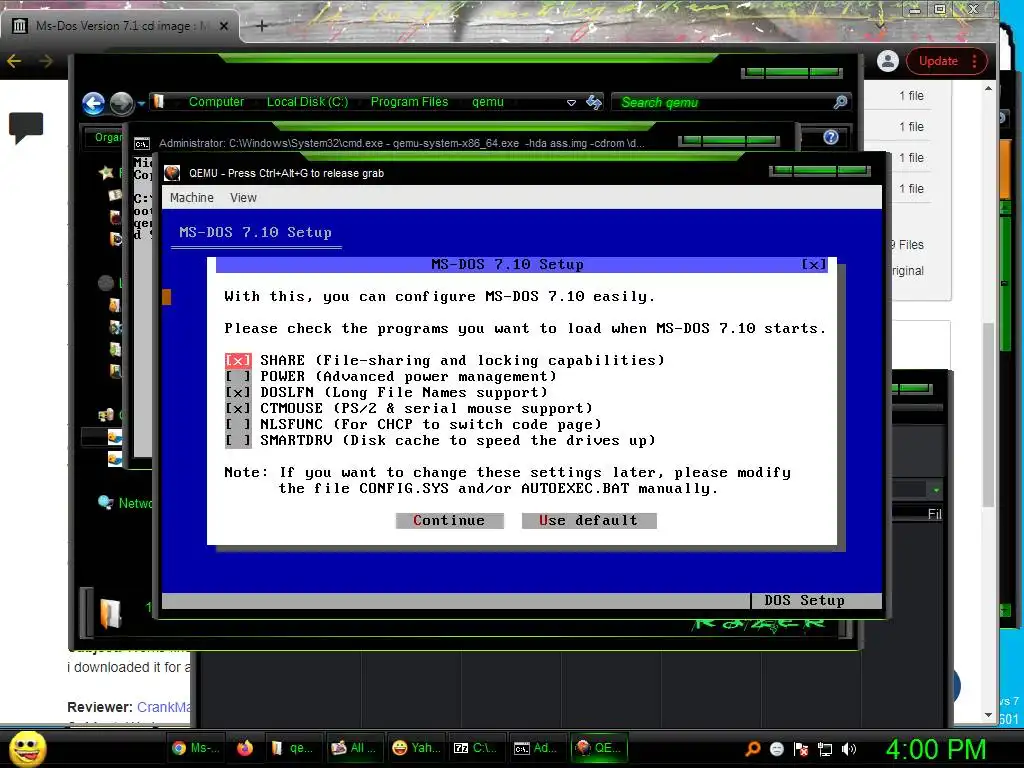Refresh the Explorer folder view
Screen dimensions: 1024x768
point(594,102)
